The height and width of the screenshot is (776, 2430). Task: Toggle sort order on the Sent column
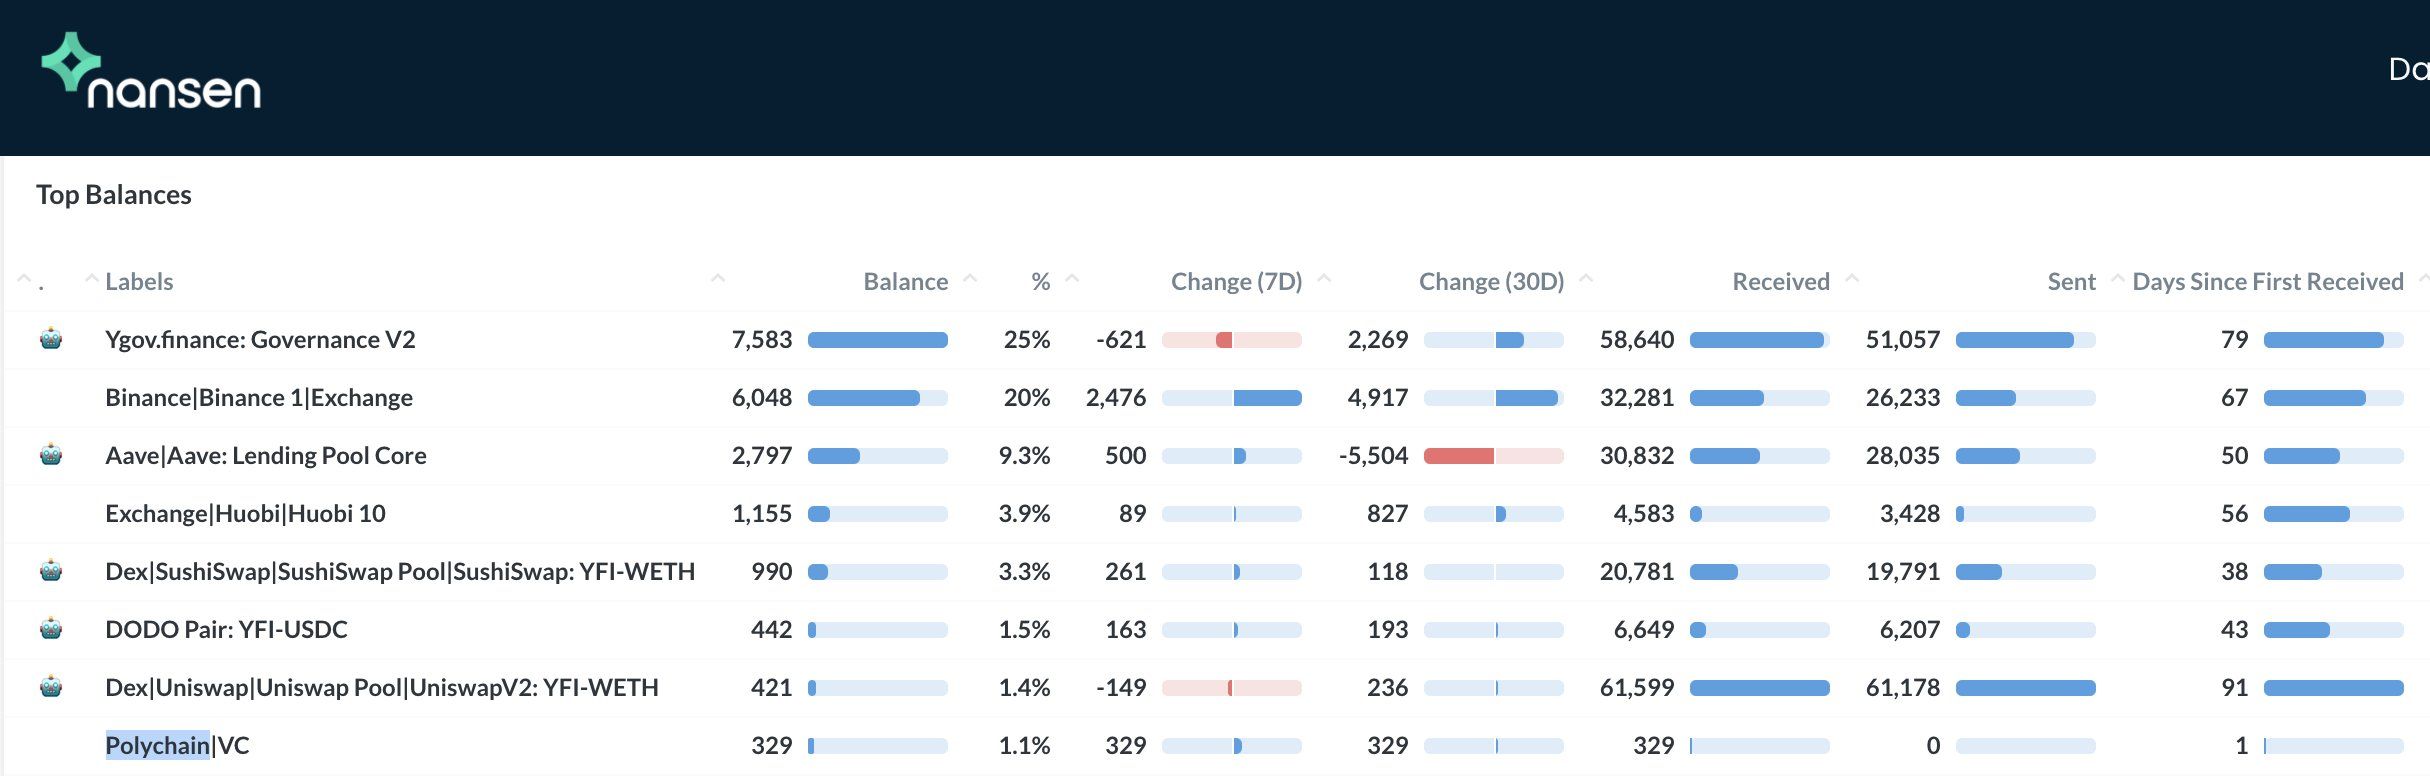2119,280
